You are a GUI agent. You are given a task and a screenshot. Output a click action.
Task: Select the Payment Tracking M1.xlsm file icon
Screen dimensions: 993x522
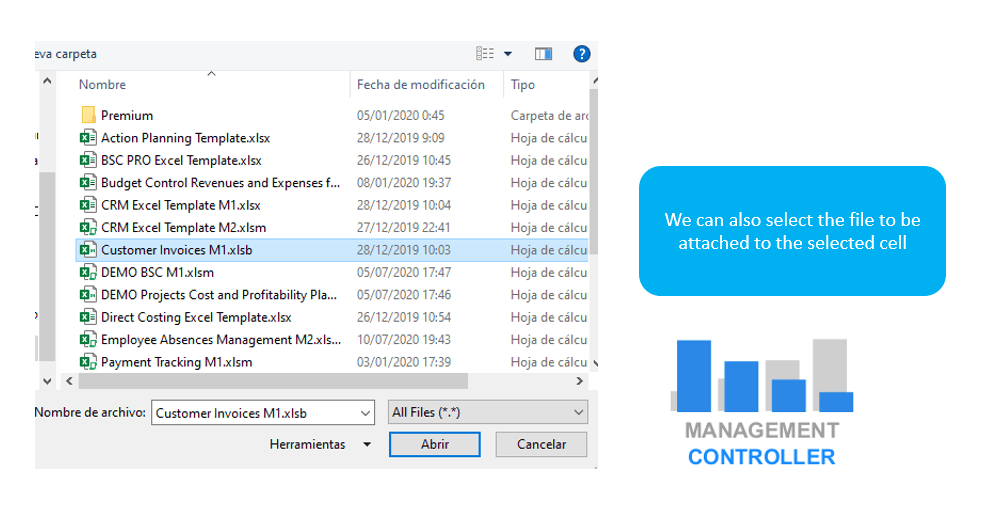[88, 362]
